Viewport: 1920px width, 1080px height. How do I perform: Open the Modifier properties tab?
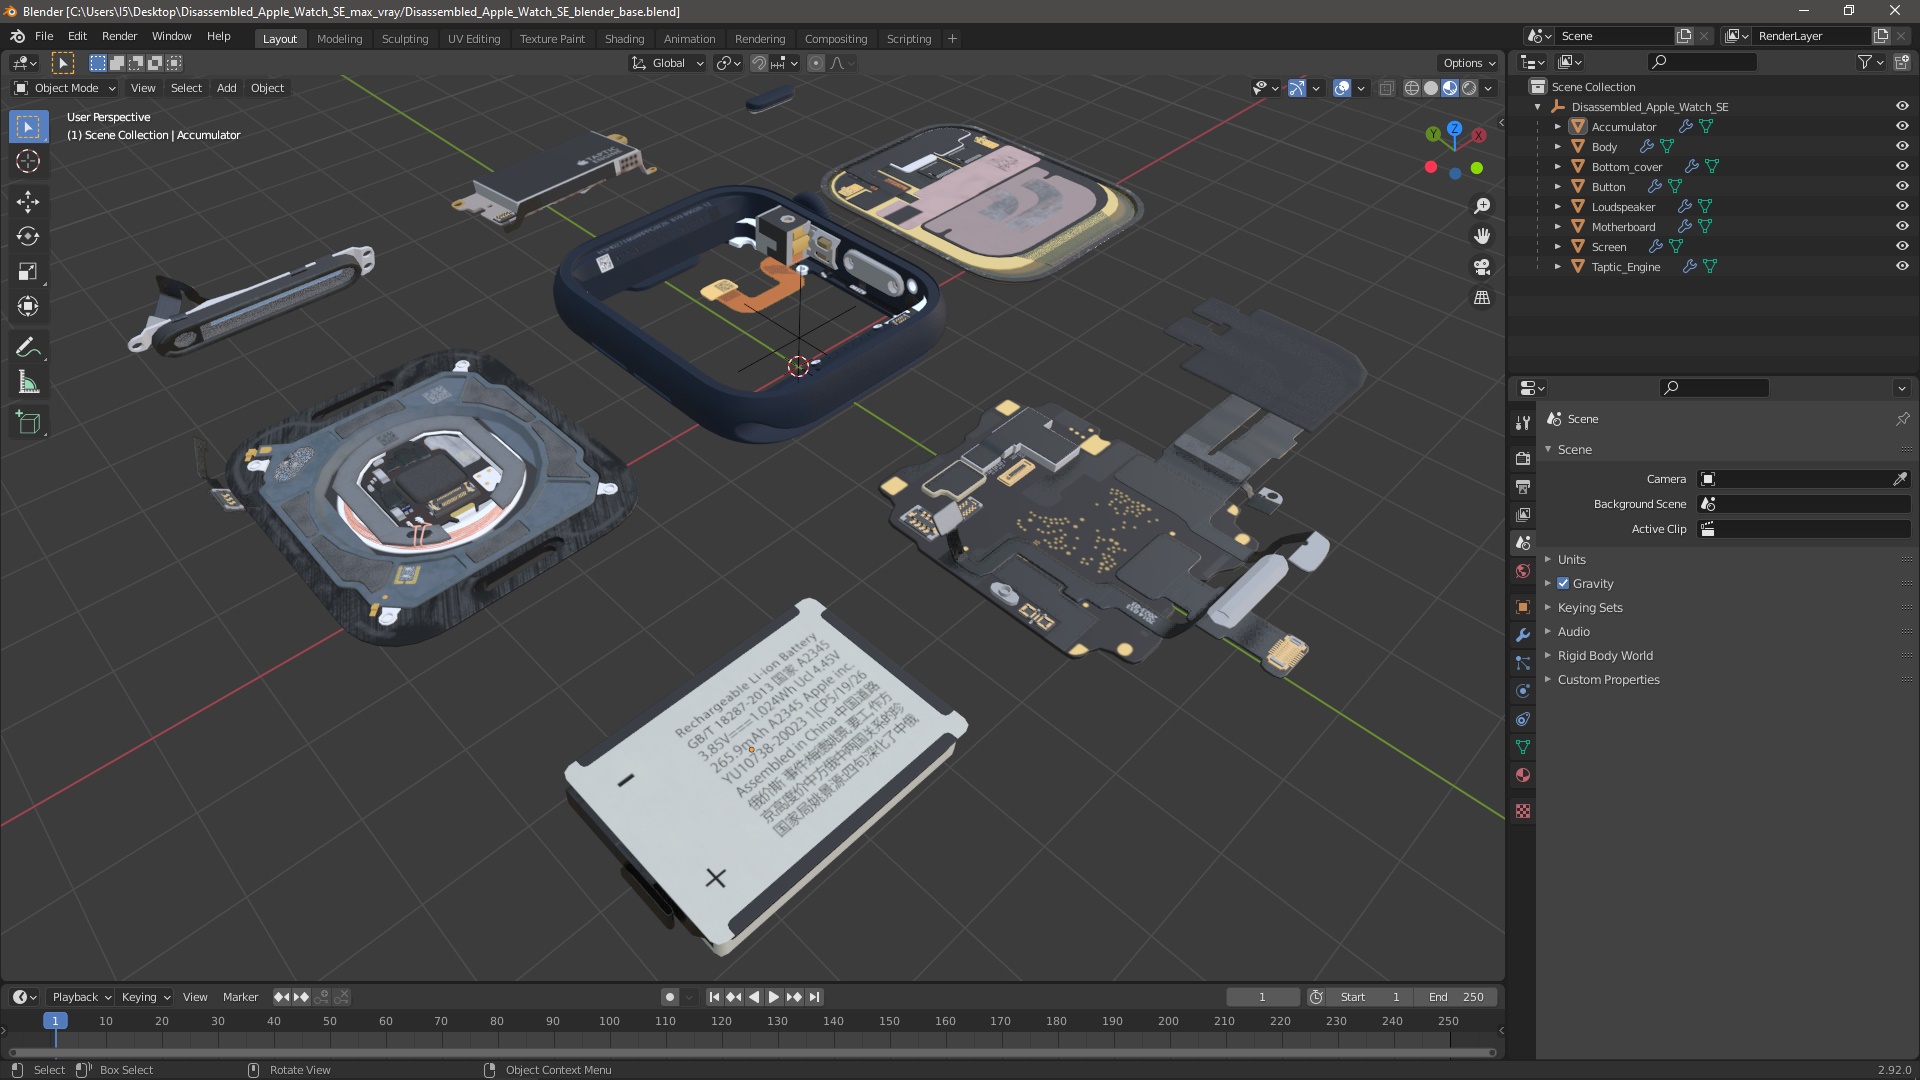click(1523, 635)
